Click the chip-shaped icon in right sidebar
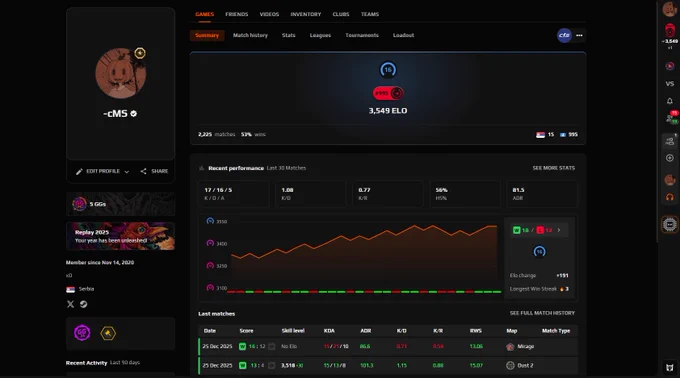This screenshot has width=680, height=378. click(670, 225)
